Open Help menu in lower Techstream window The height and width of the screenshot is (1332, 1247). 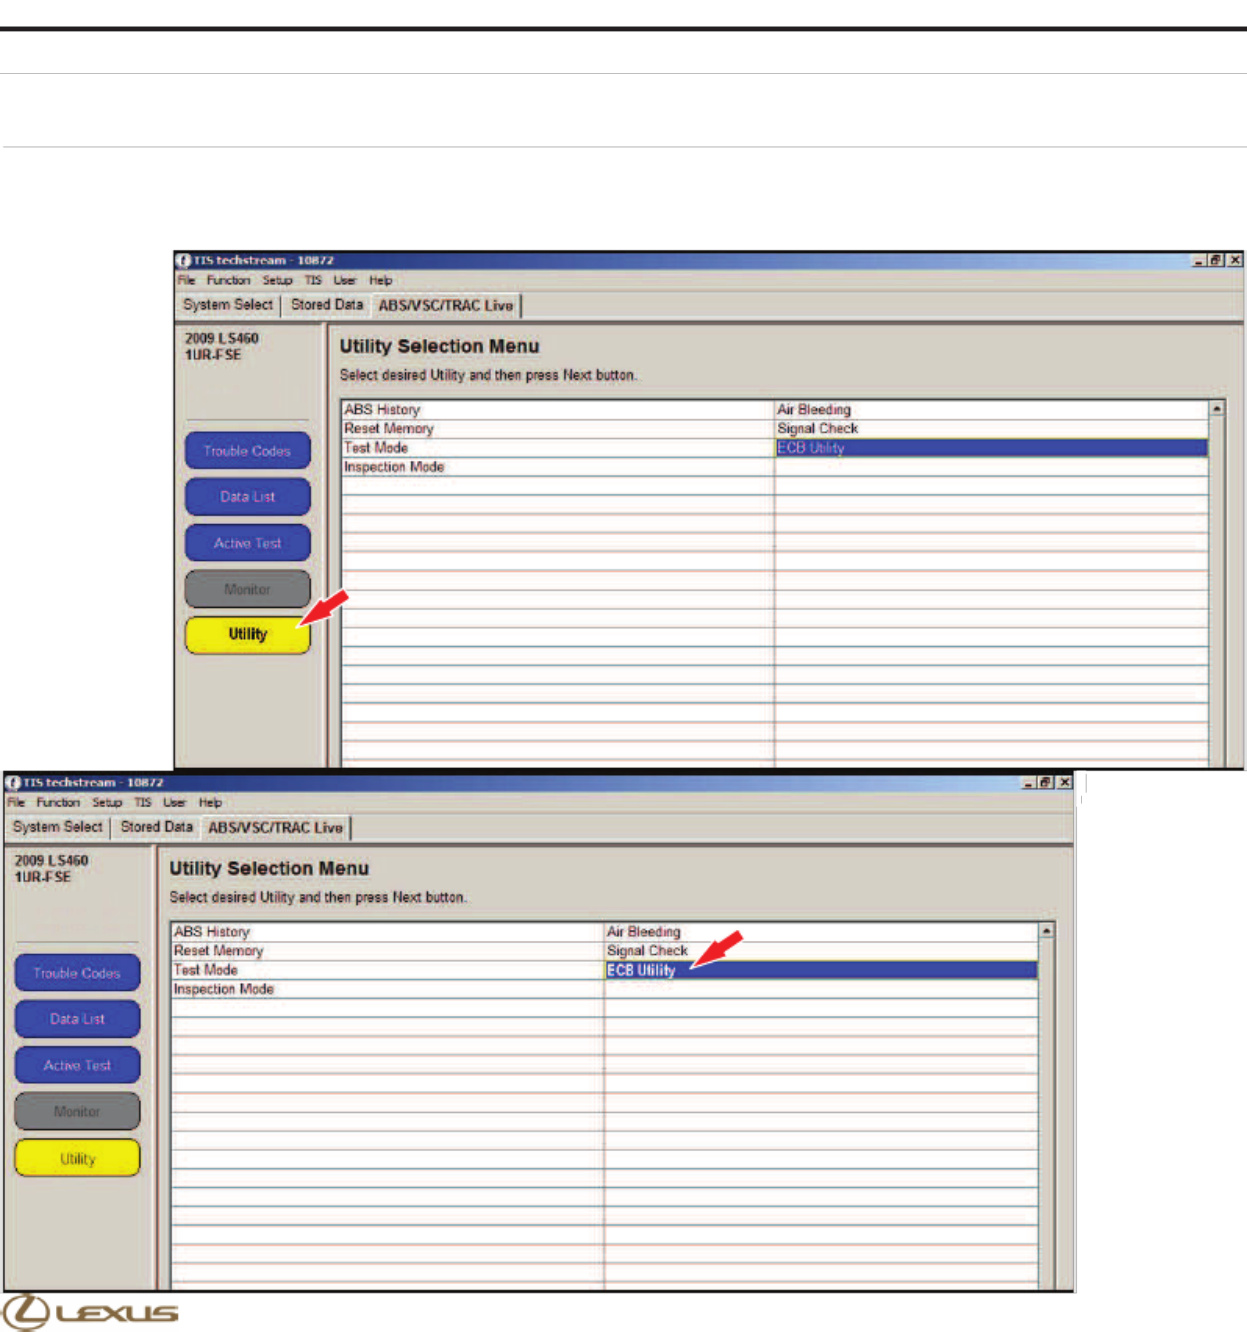coord(210,803)
